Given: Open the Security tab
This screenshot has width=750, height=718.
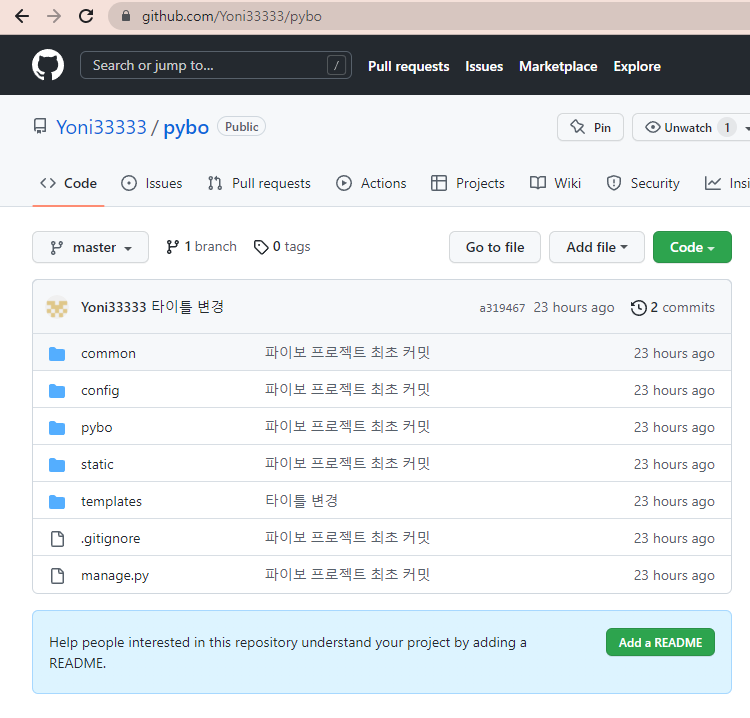Looking at the screenshot, I should pyautogui.click(x=643, y=183).
